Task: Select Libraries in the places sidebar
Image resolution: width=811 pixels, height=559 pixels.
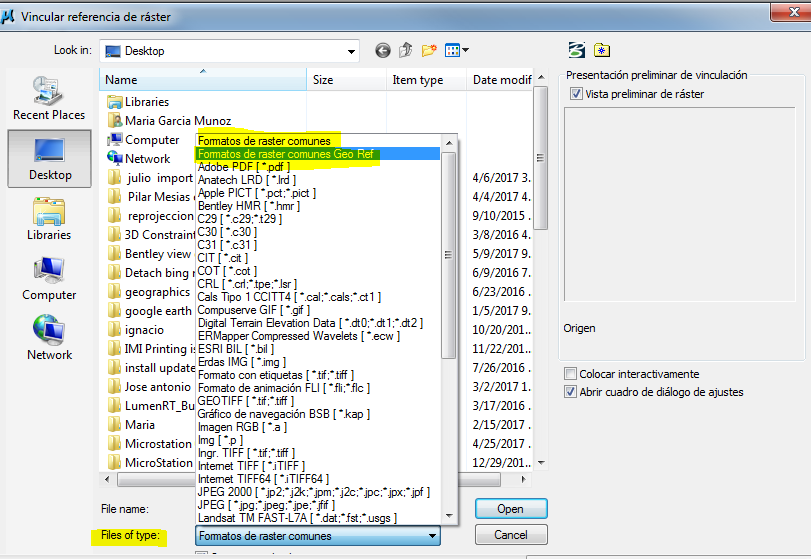Action: [49, 218]
